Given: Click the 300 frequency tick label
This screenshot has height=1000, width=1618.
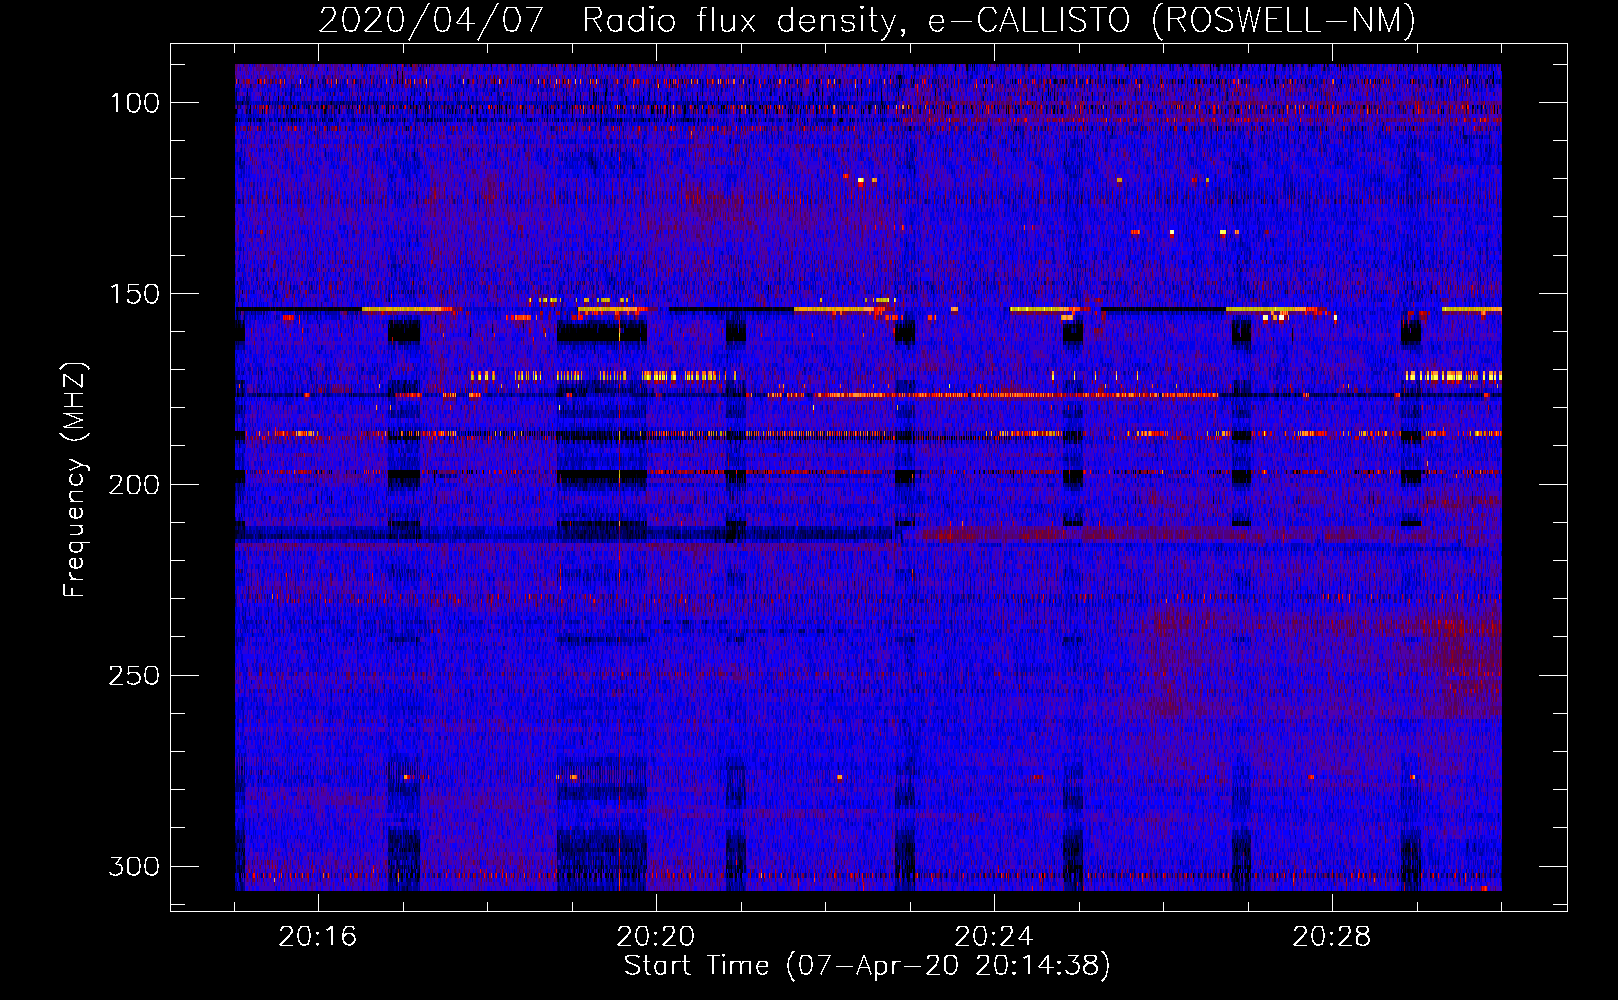Looking at the screenshot, I should 134,867.
